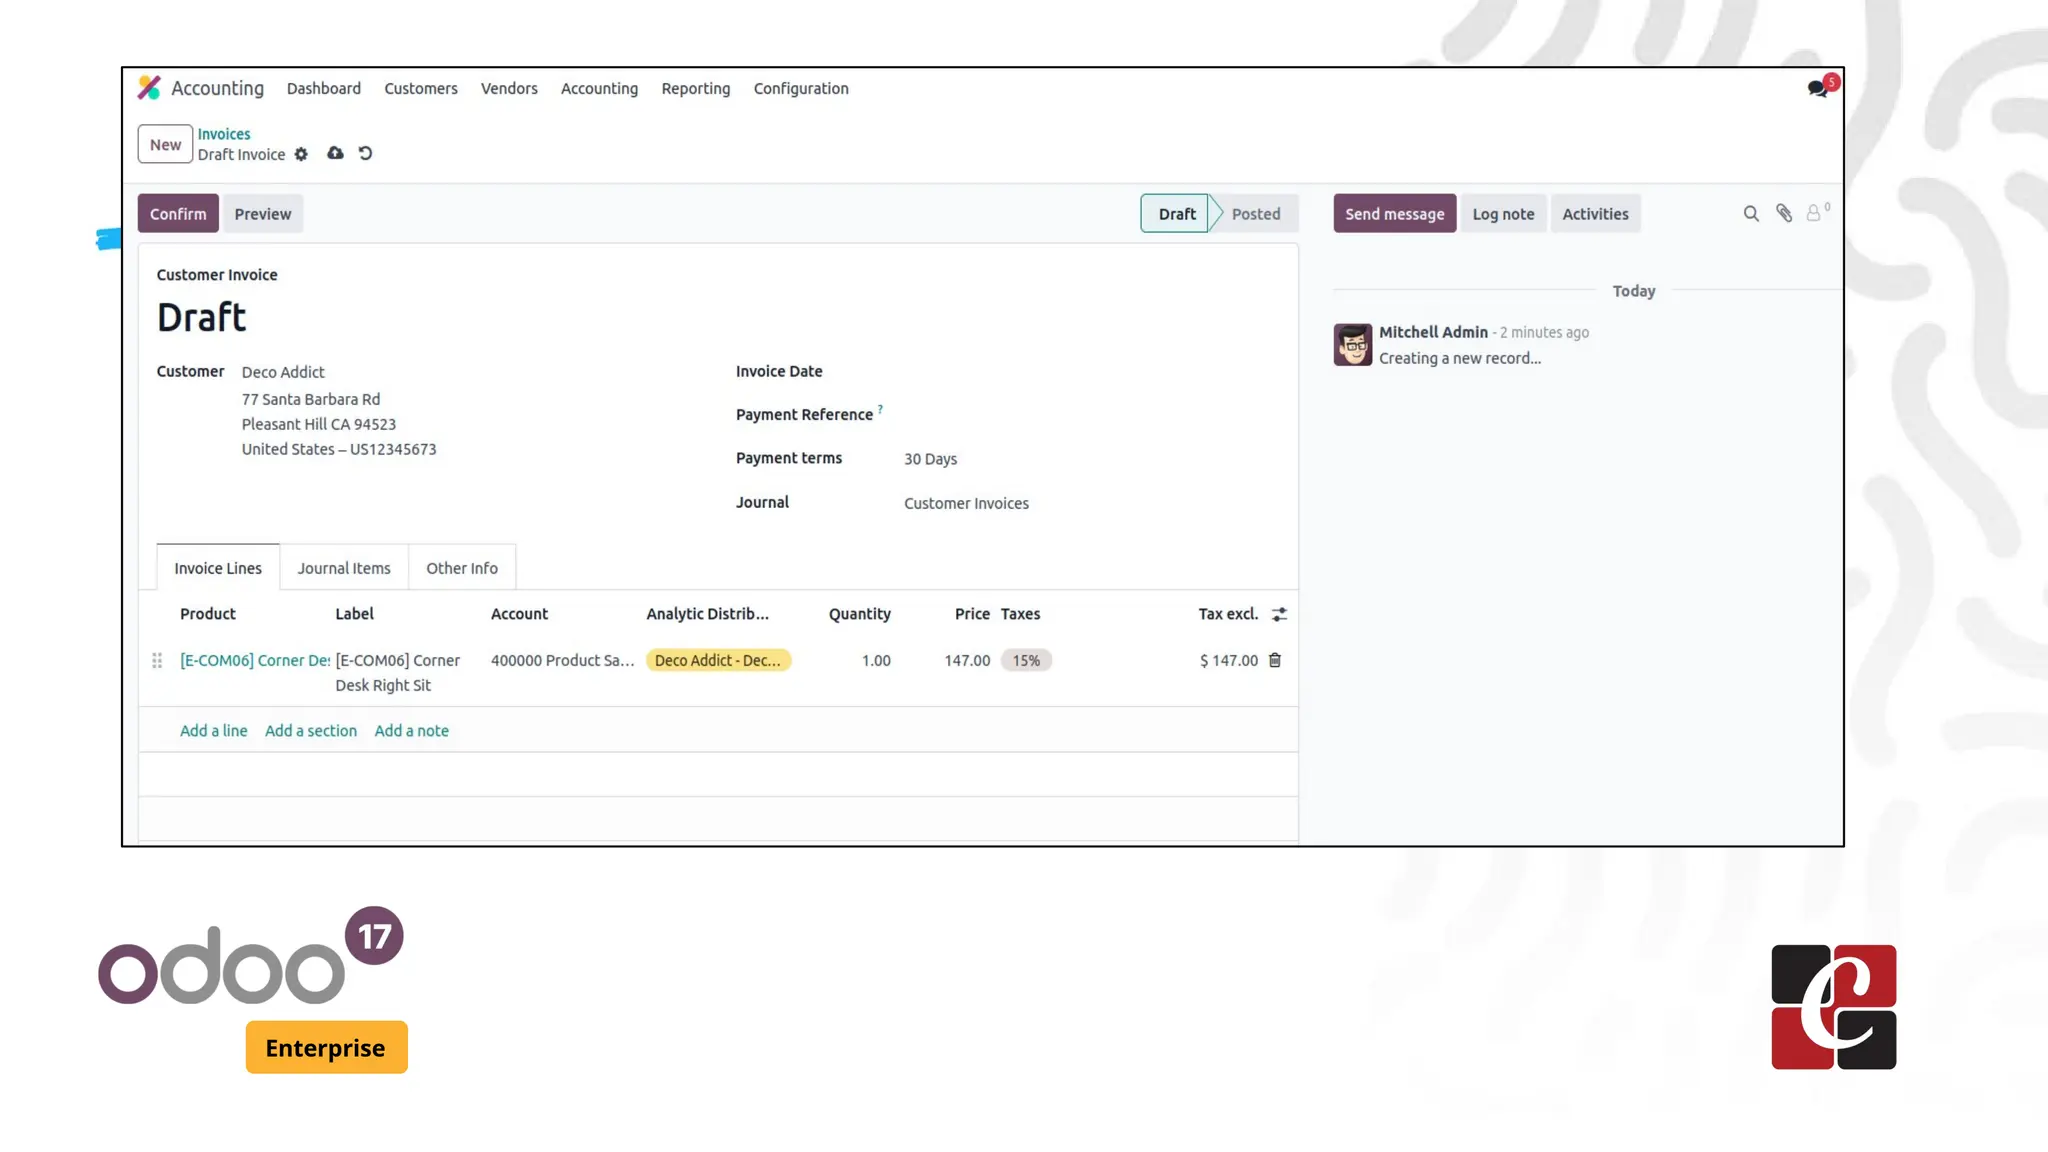
Task: Click the followers person icon
Action: [1813, 213]
